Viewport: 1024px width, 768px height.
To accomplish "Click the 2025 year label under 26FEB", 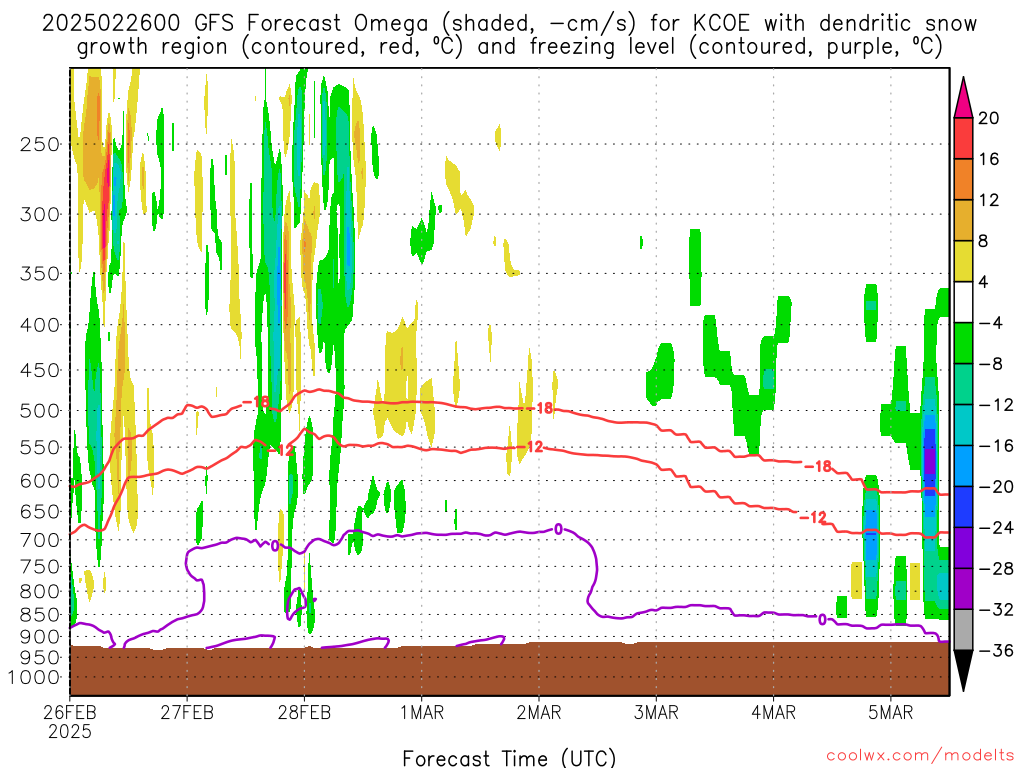I will click(70, 731).
